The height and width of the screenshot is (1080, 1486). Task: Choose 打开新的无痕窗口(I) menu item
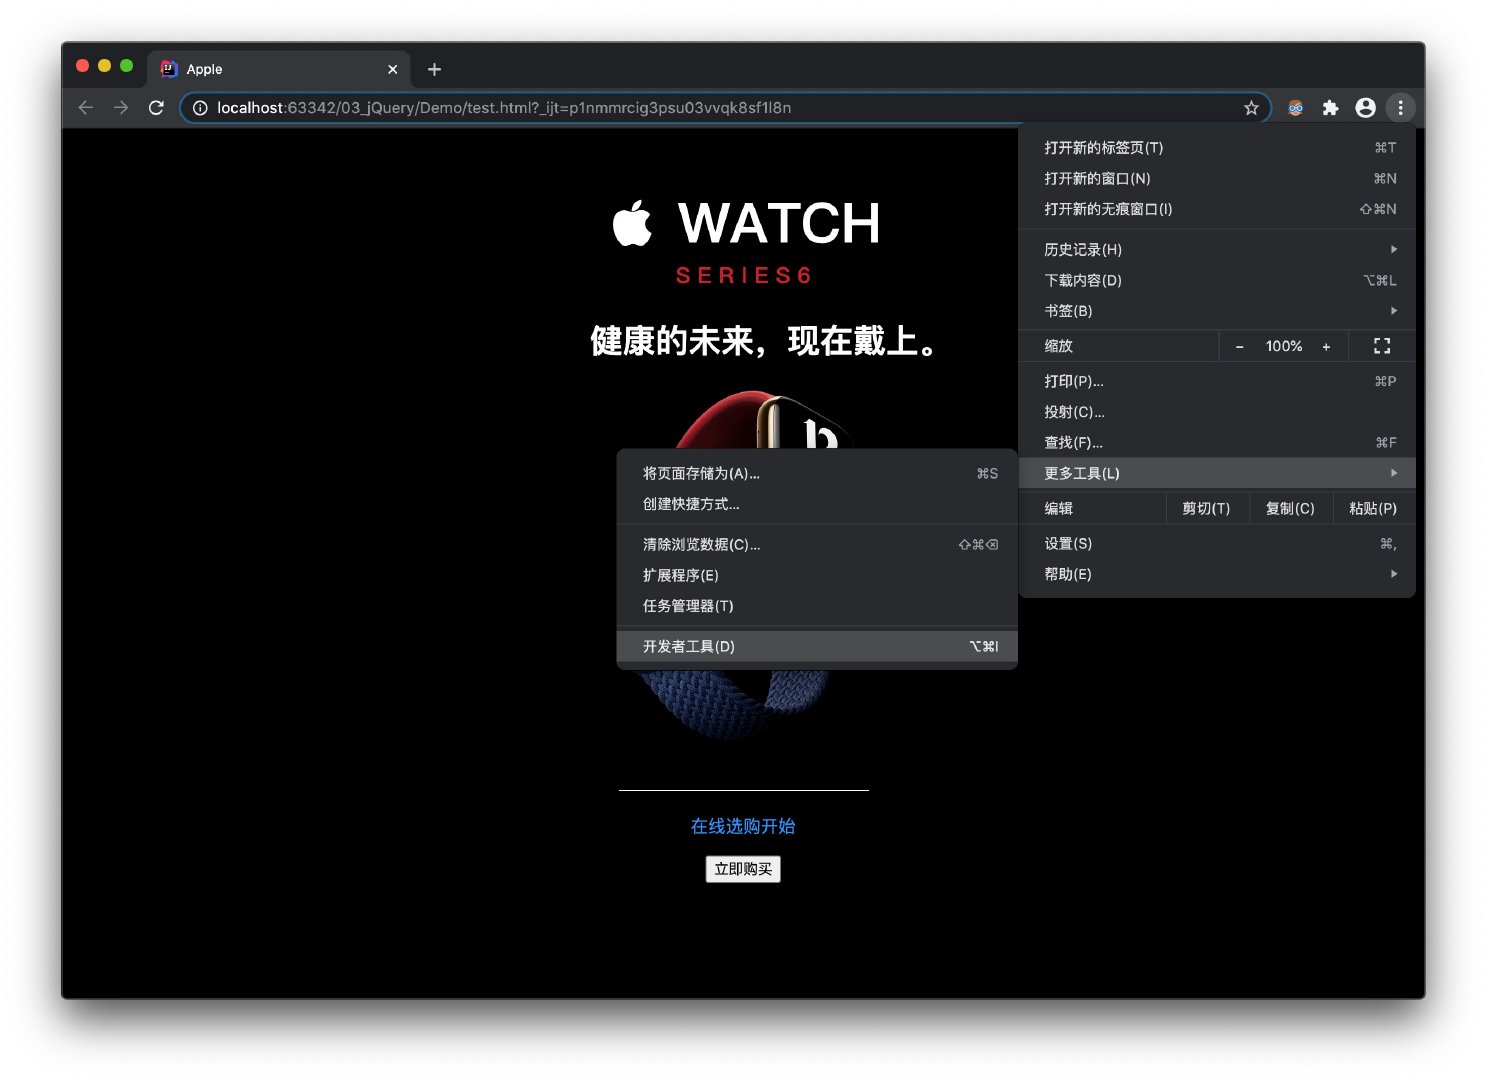1217,209
